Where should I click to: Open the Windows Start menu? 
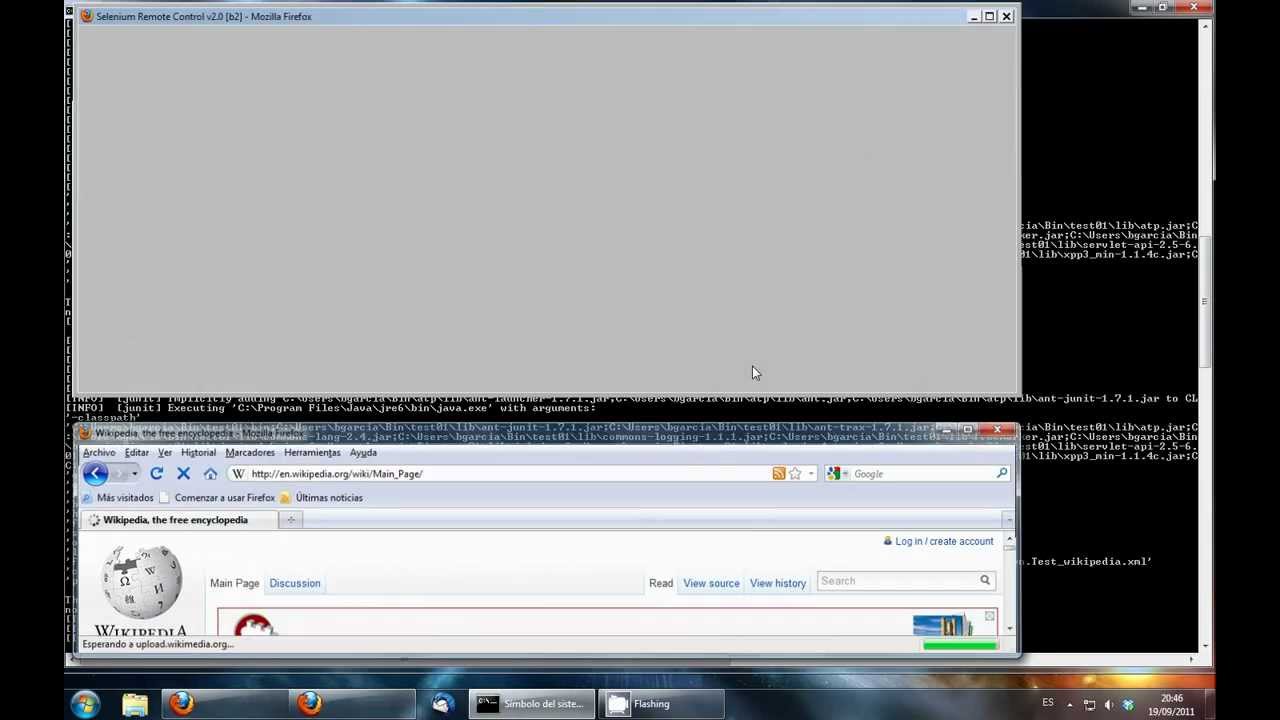pyautogui.click(x=84, y=704)
